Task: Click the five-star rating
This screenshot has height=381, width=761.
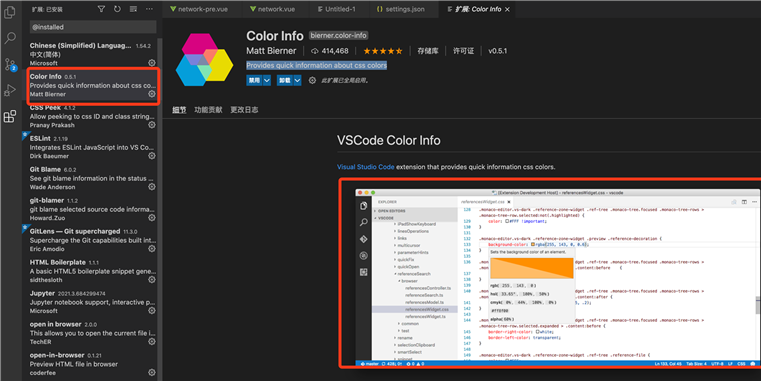Action: click(383, 51)
